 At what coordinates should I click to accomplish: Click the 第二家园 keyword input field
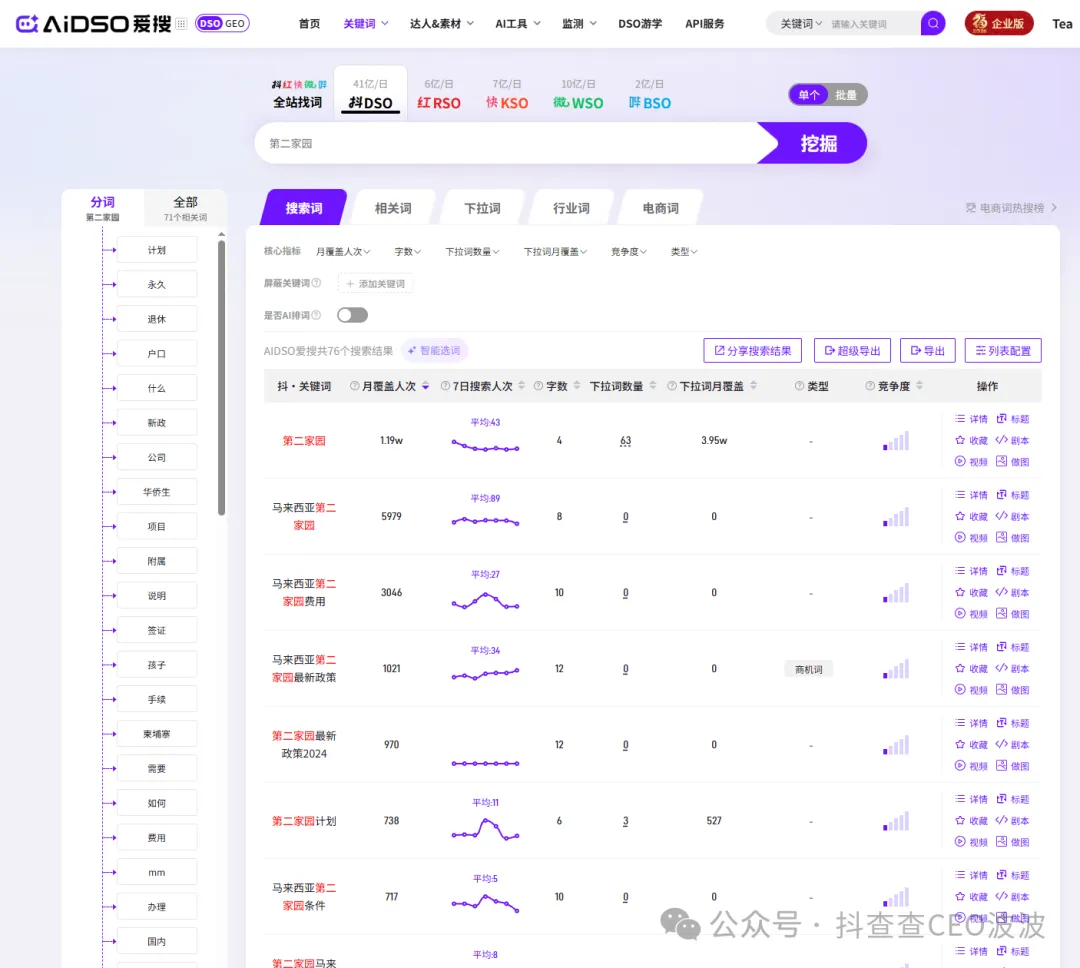(x=505, y=144)
